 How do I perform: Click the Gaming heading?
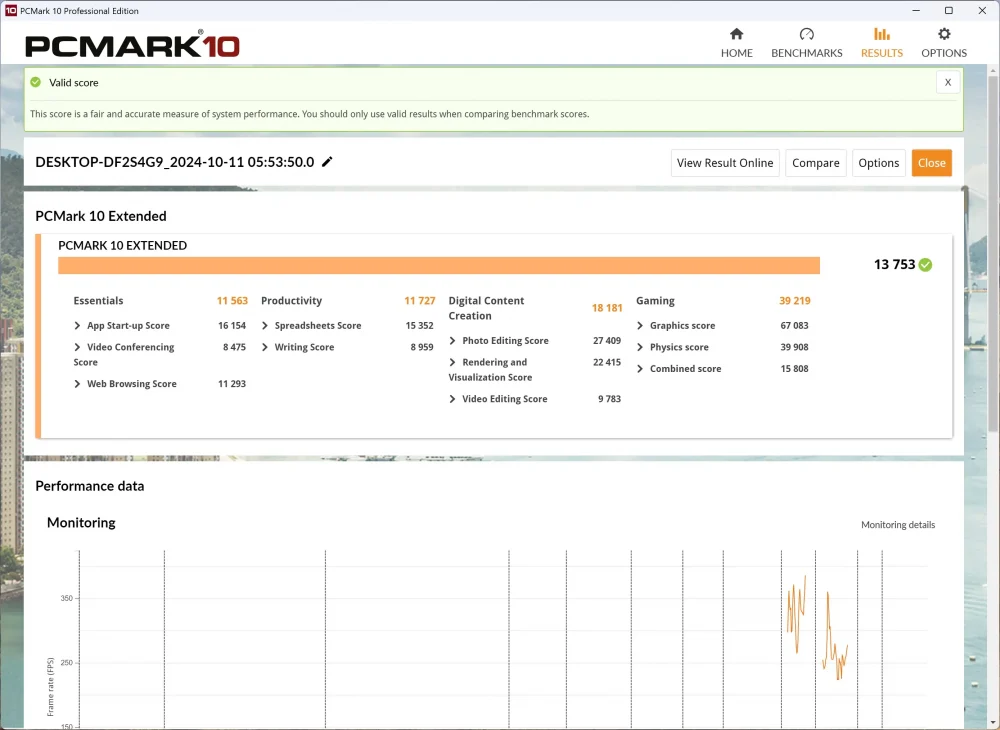click(x=655, y=301)
